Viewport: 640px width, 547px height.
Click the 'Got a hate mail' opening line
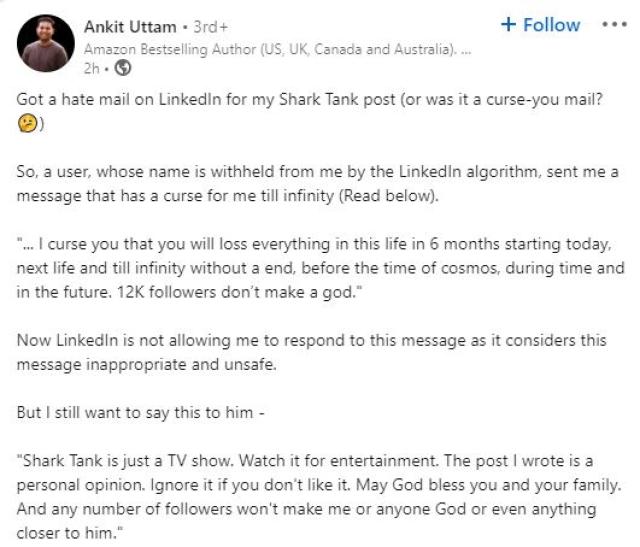200,102
